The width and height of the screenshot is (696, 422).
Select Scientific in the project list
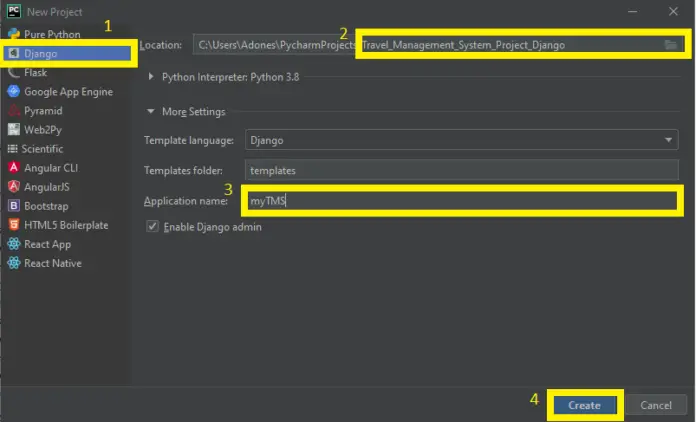click(42, 148)
